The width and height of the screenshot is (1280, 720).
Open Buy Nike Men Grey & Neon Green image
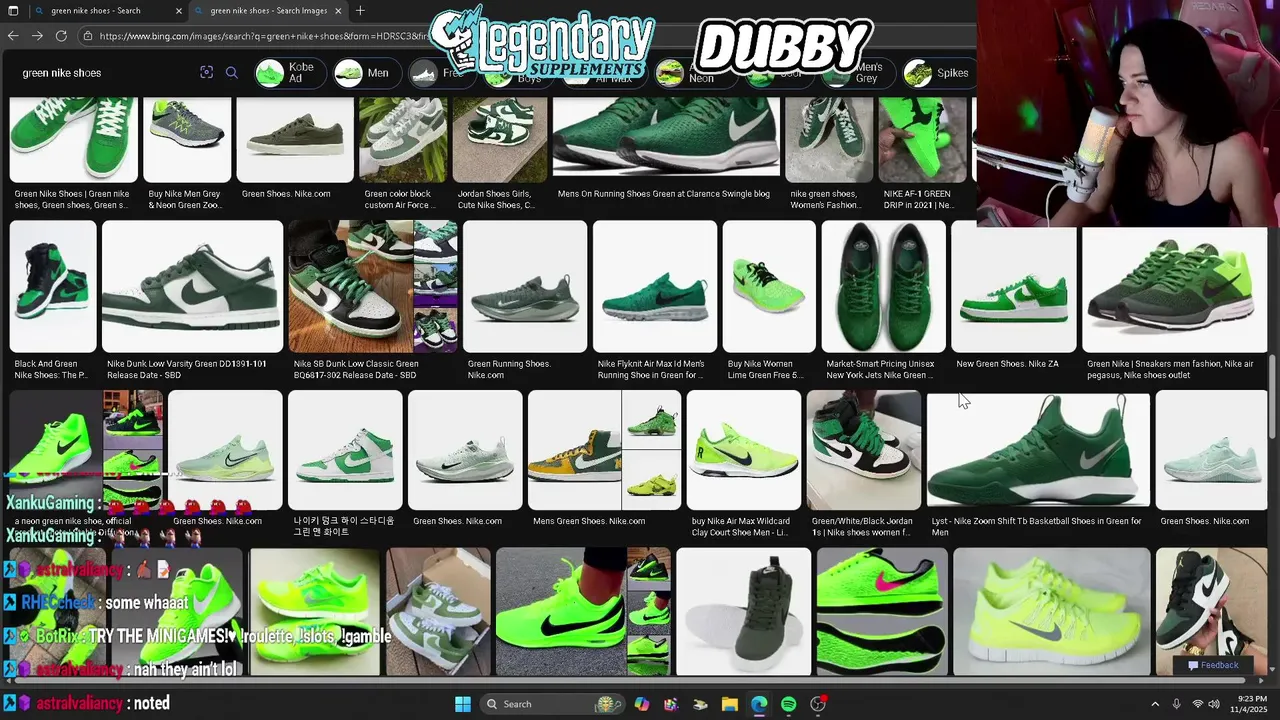[x=187, y=139]
